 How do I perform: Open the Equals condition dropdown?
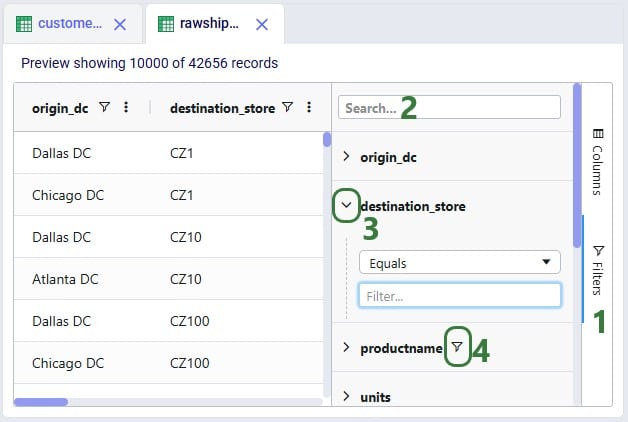tap(459, 263)
